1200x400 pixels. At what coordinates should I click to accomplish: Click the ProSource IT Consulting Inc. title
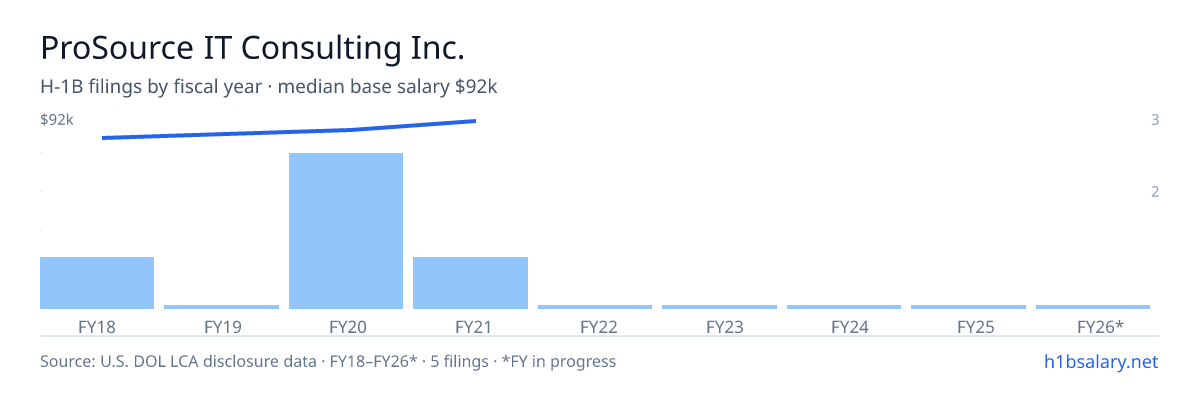(x=252, y=47)
